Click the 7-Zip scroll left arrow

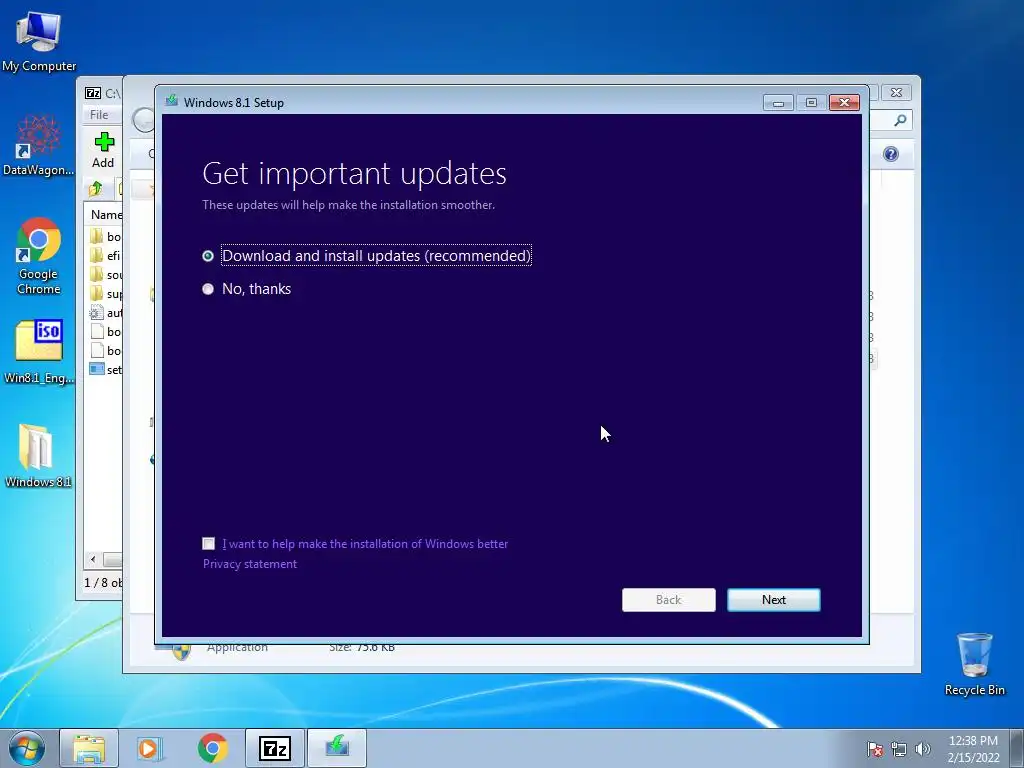point(93,559)
